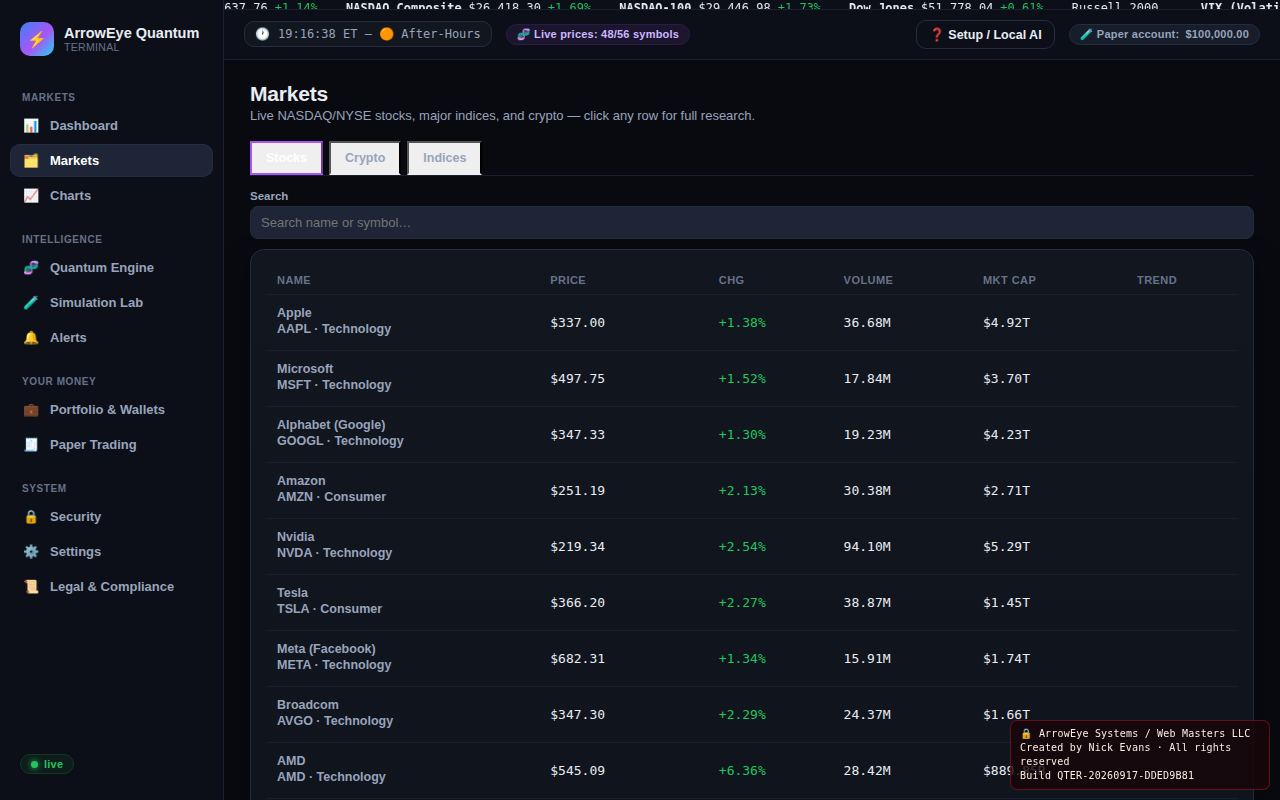
Task: Click the Paper account balance pill
Action: pos(1164,34)
